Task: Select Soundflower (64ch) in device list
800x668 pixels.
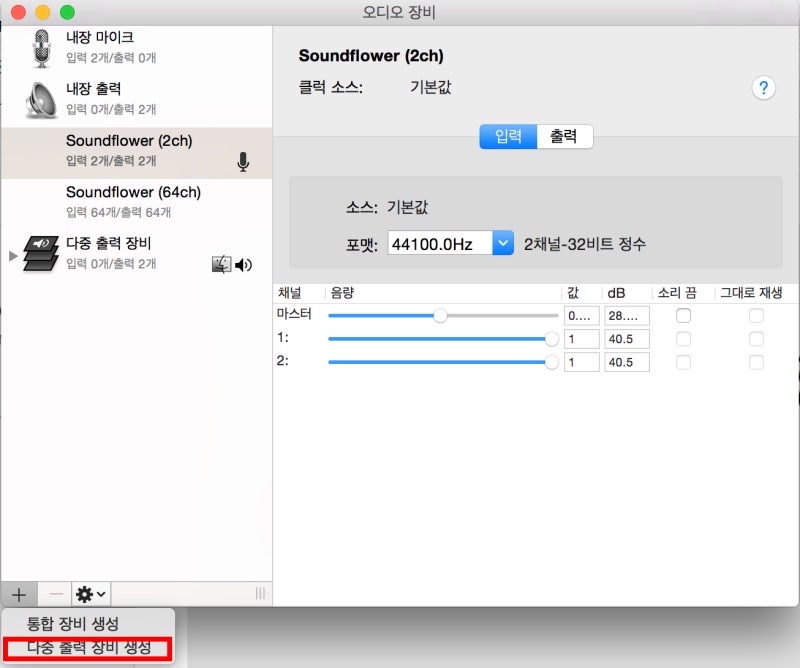Action: pos(137,203)
